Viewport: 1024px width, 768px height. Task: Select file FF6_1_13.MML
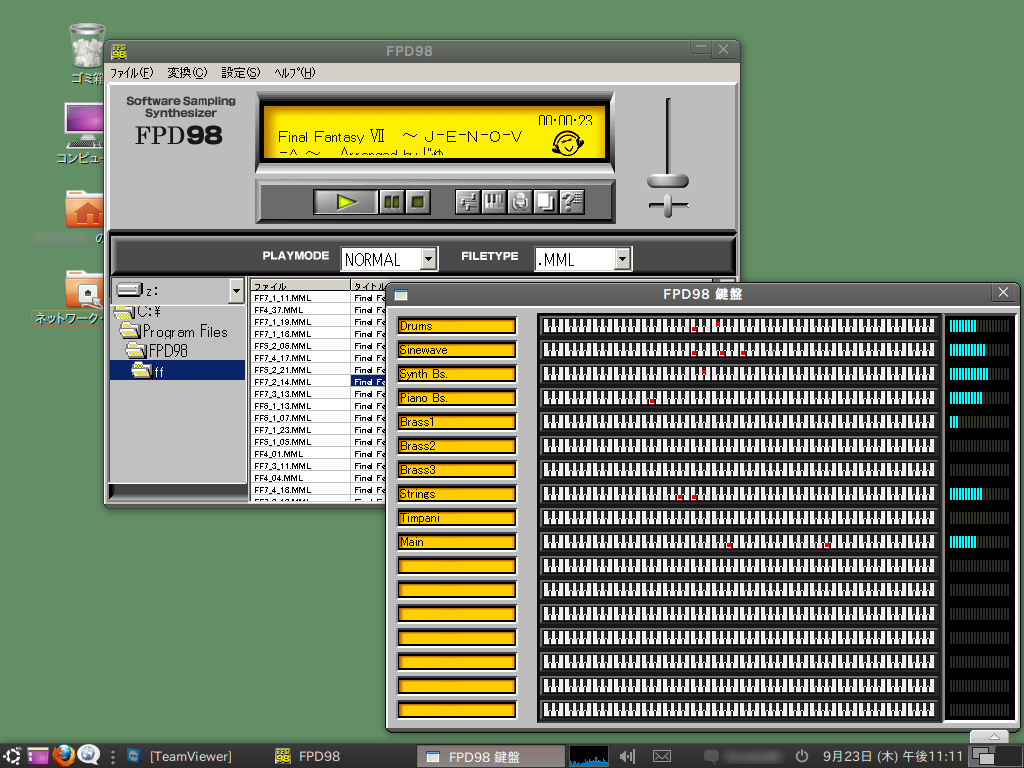(x=283, y=406)
